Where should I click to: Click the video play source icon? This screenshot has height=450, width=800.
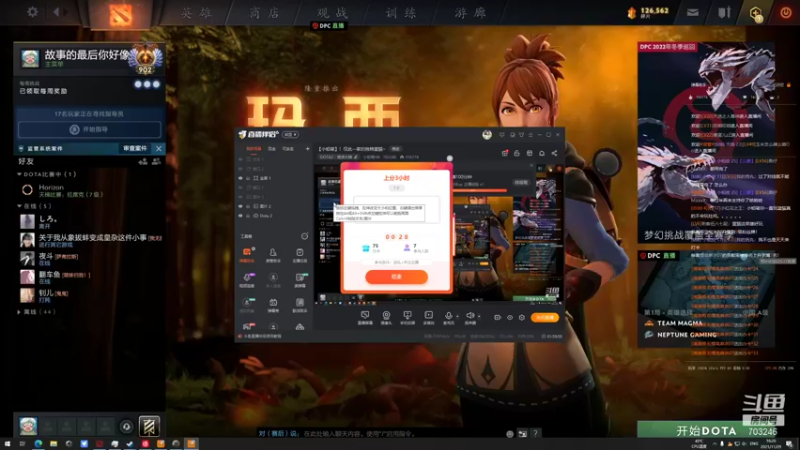click(429, 317)
